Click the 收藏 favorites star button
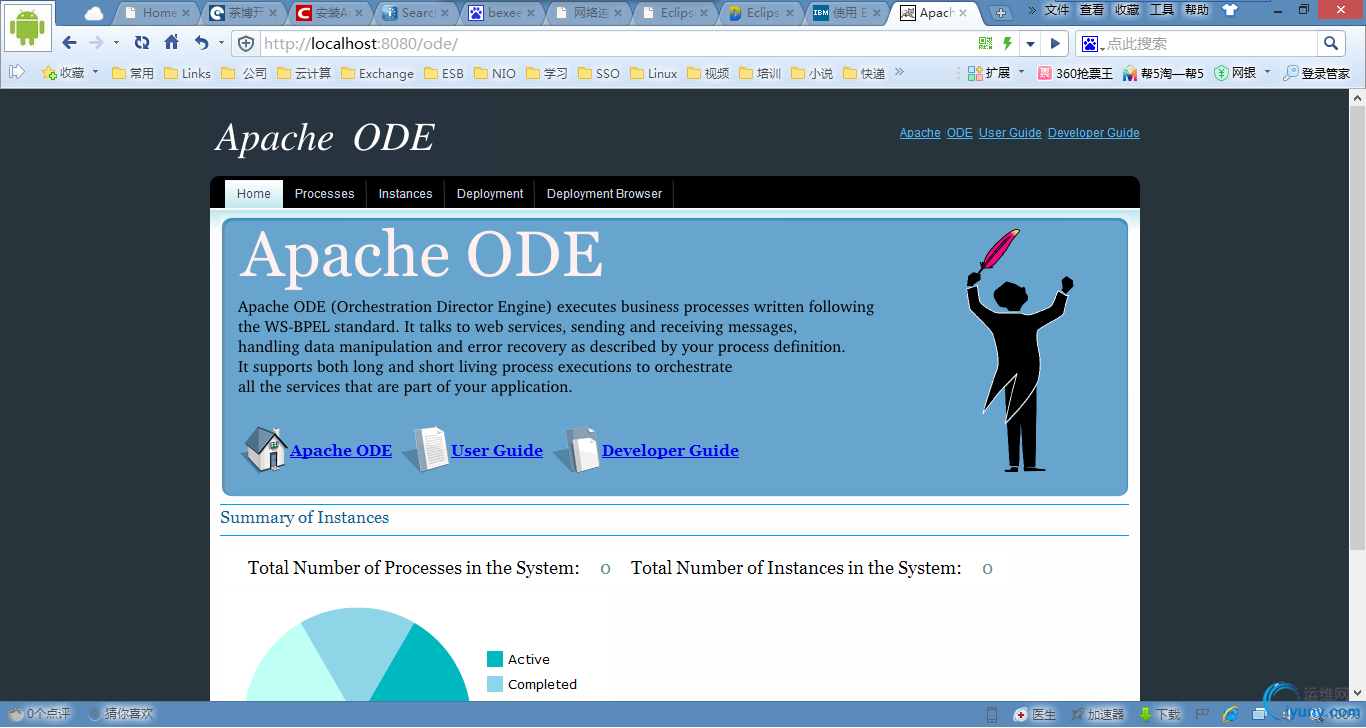This screenshot has width=1366, height=728. [x=63, y=73]
